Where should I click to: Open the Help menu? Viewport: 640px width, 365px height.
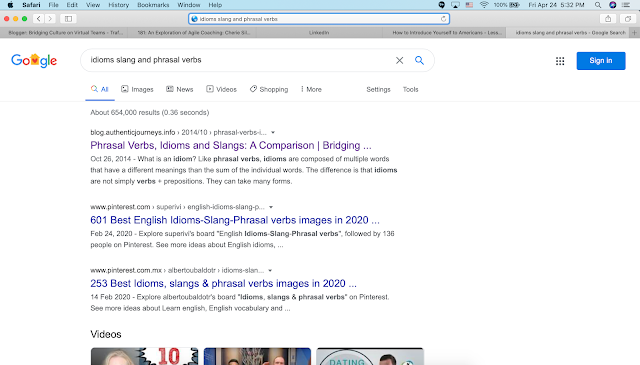(215, 5)
